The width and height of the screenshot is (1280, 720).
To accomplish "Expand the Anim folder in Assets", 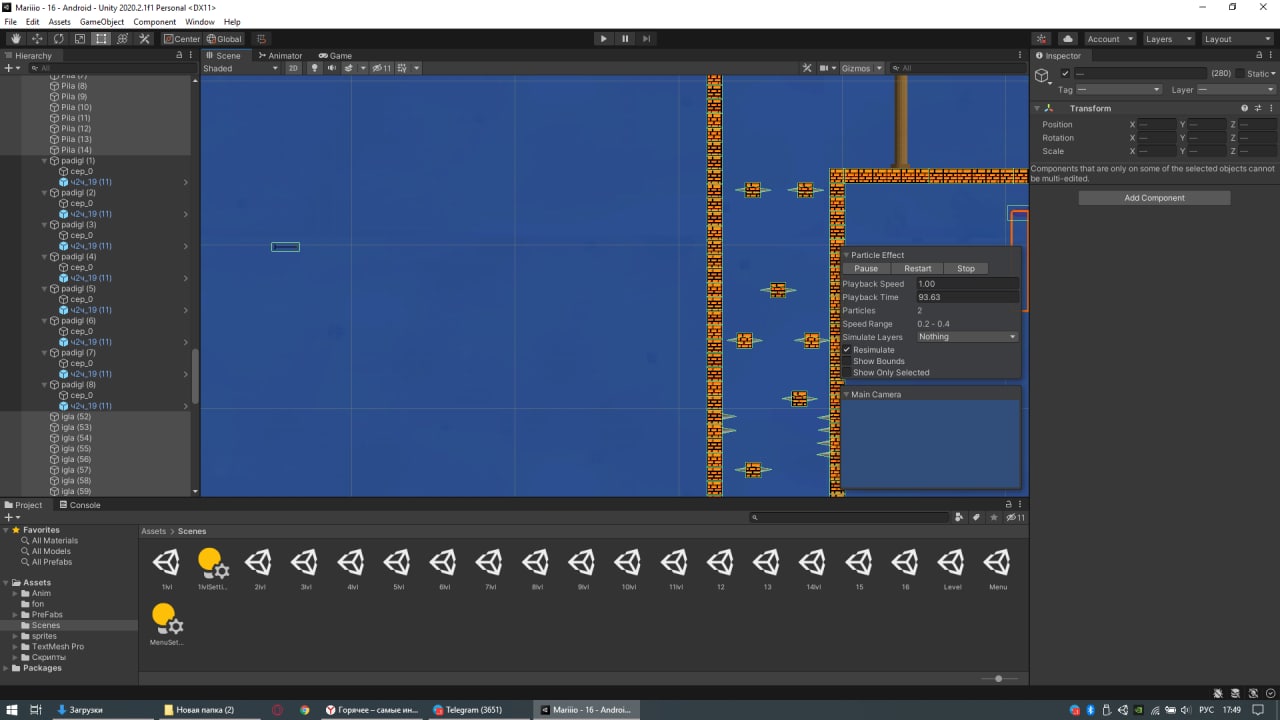I will 17,593.
